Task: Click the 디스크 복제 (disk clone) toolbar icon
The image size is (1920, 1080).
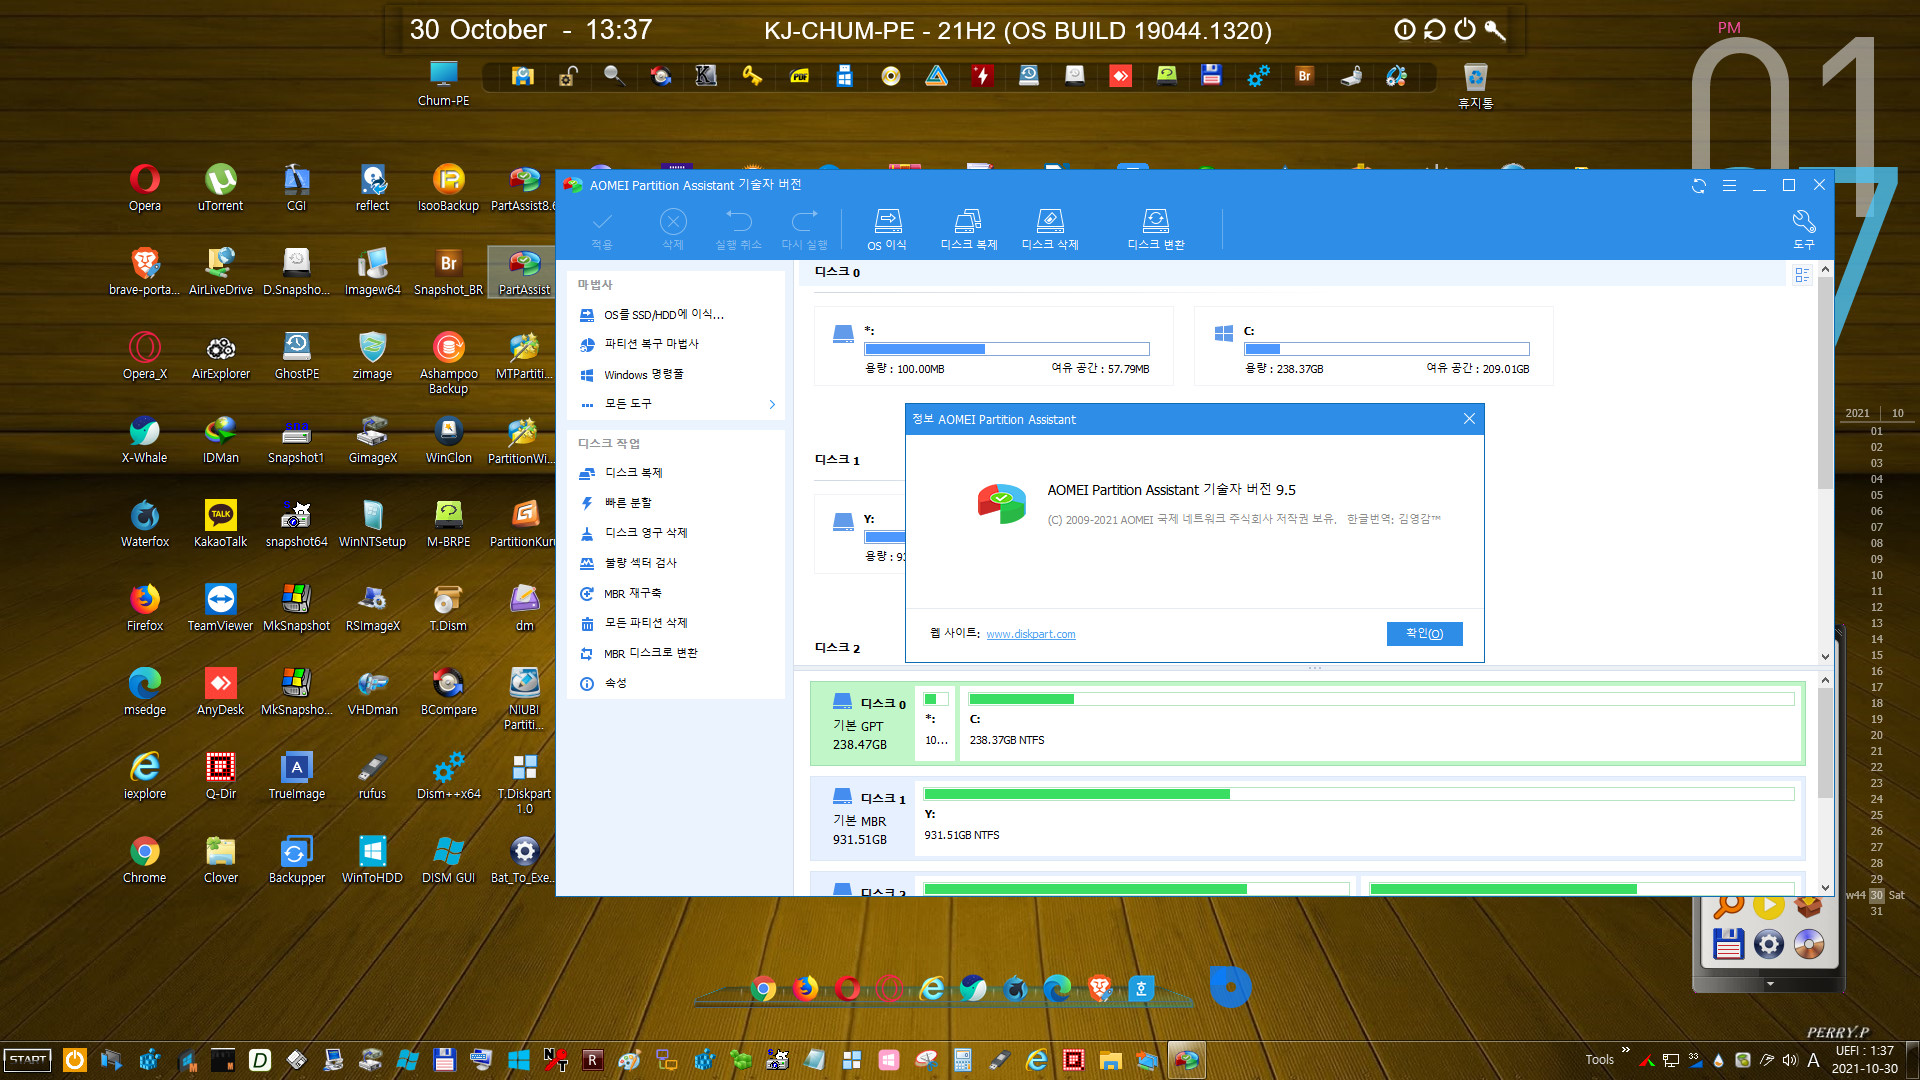Action: (968, 229)
